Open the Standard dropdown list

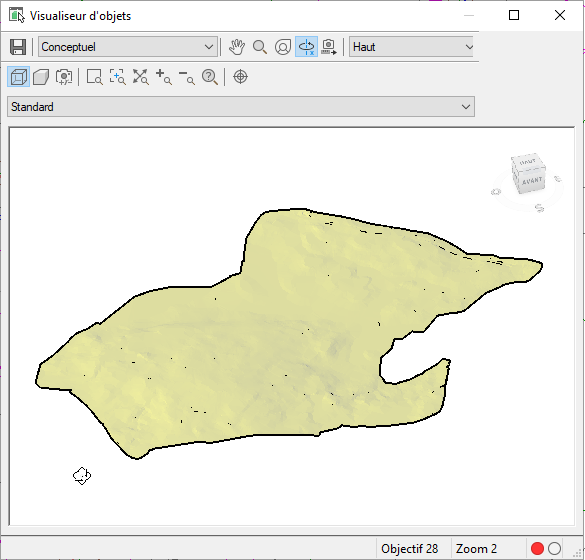click(241, 107)
